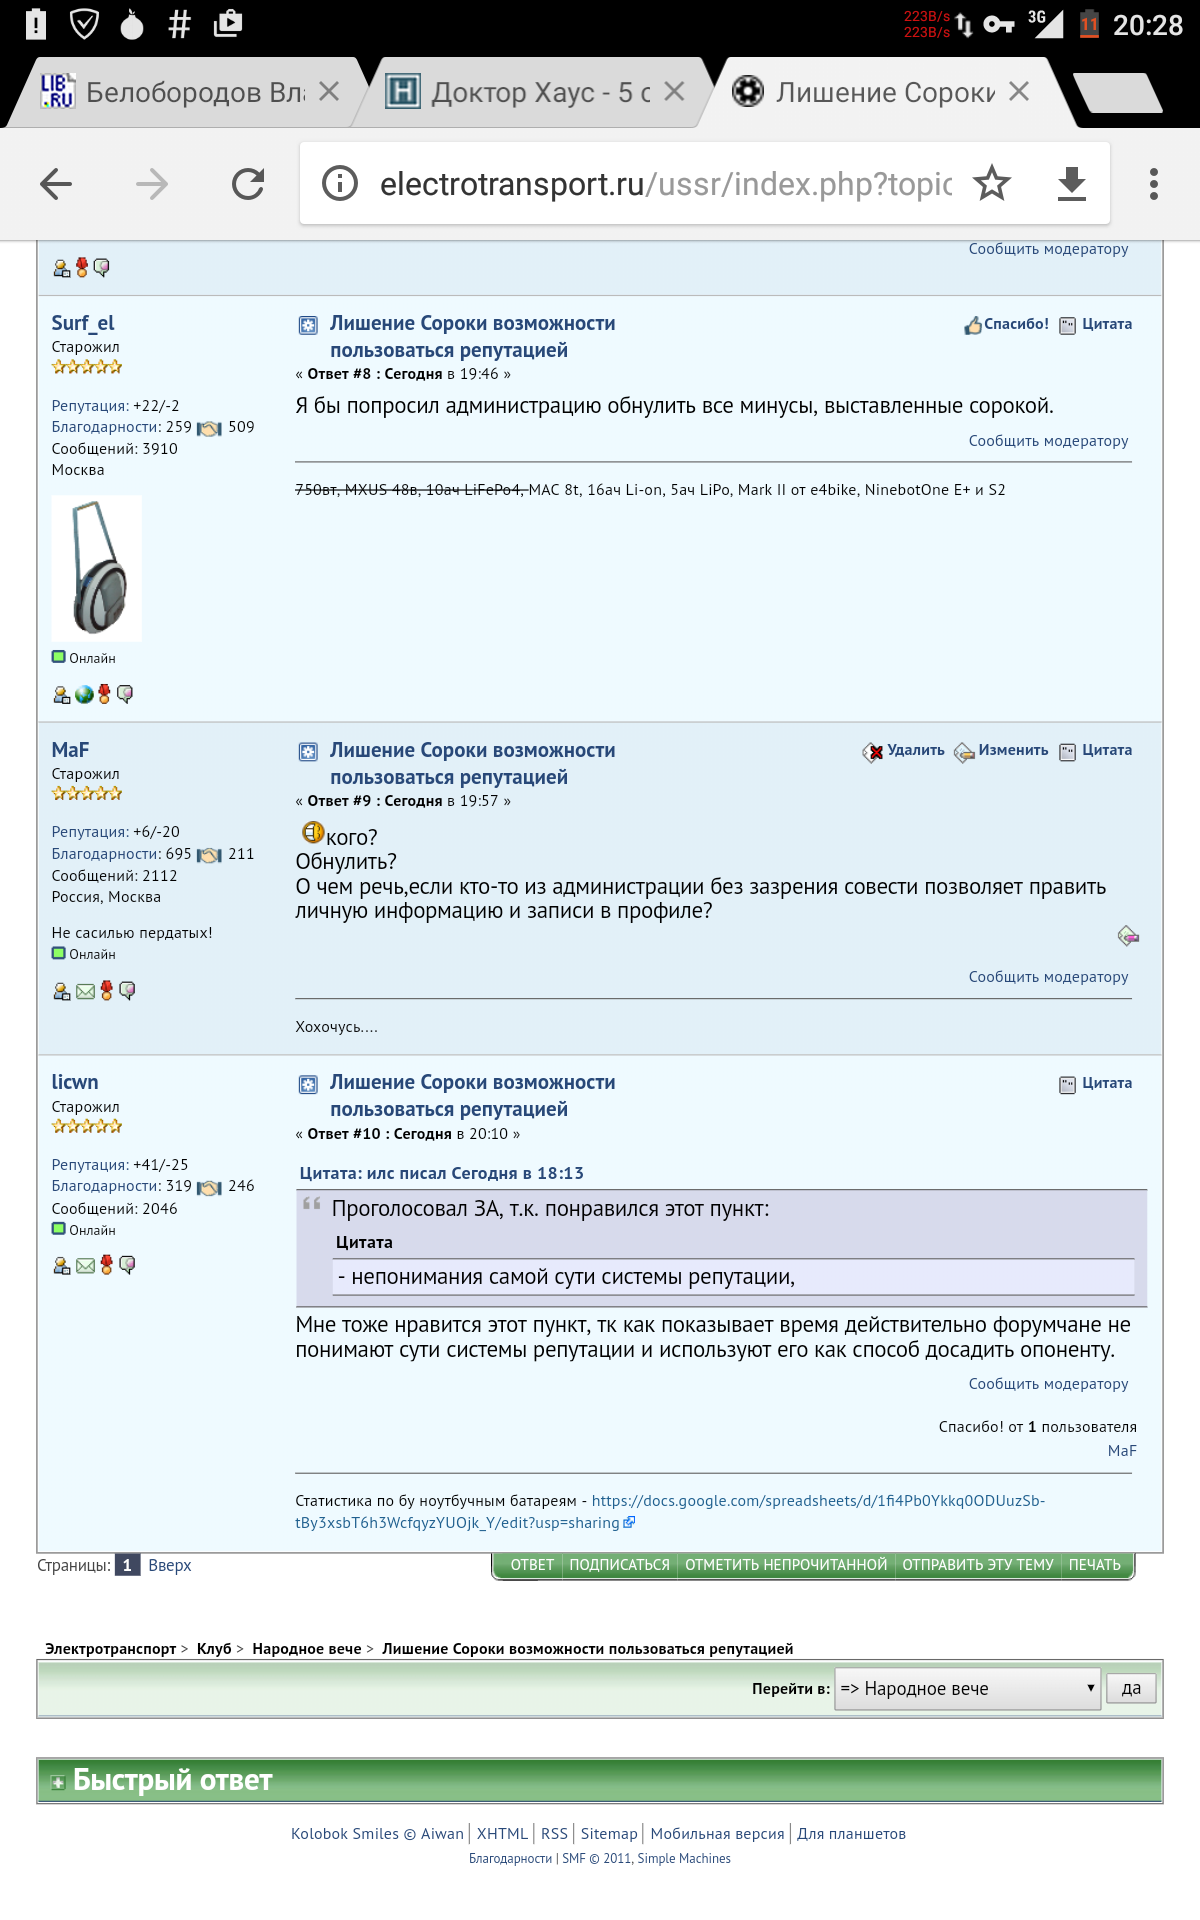The width and height of the screenshot is (1200, 1920).
Task: Open the Перейти в forum dropdown
Action: click(x=967, y=1688)
